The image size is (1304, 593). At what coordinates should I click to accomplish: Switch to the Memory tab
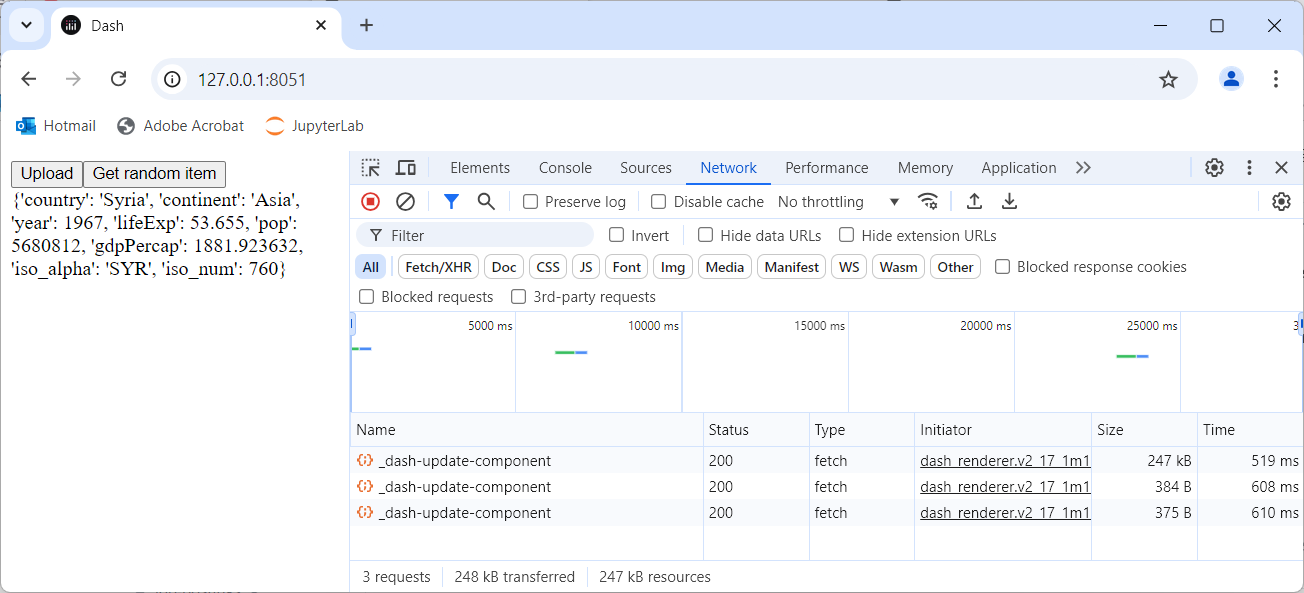(925, 168)
